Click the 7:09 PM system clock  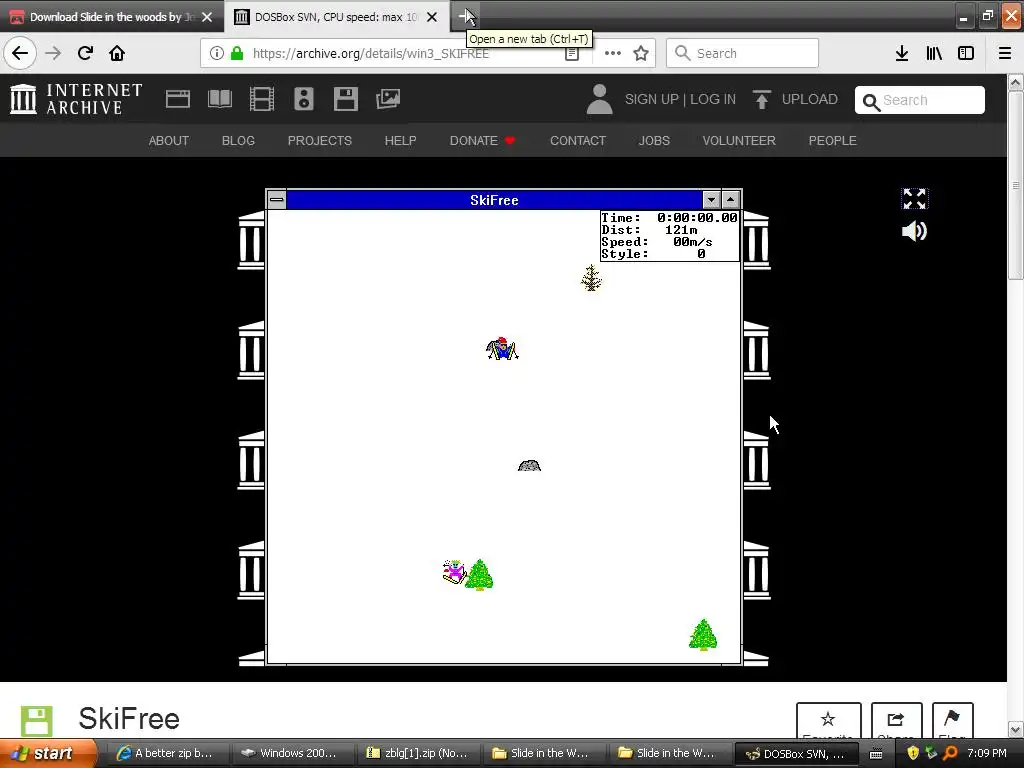click(x=987, y=753)
